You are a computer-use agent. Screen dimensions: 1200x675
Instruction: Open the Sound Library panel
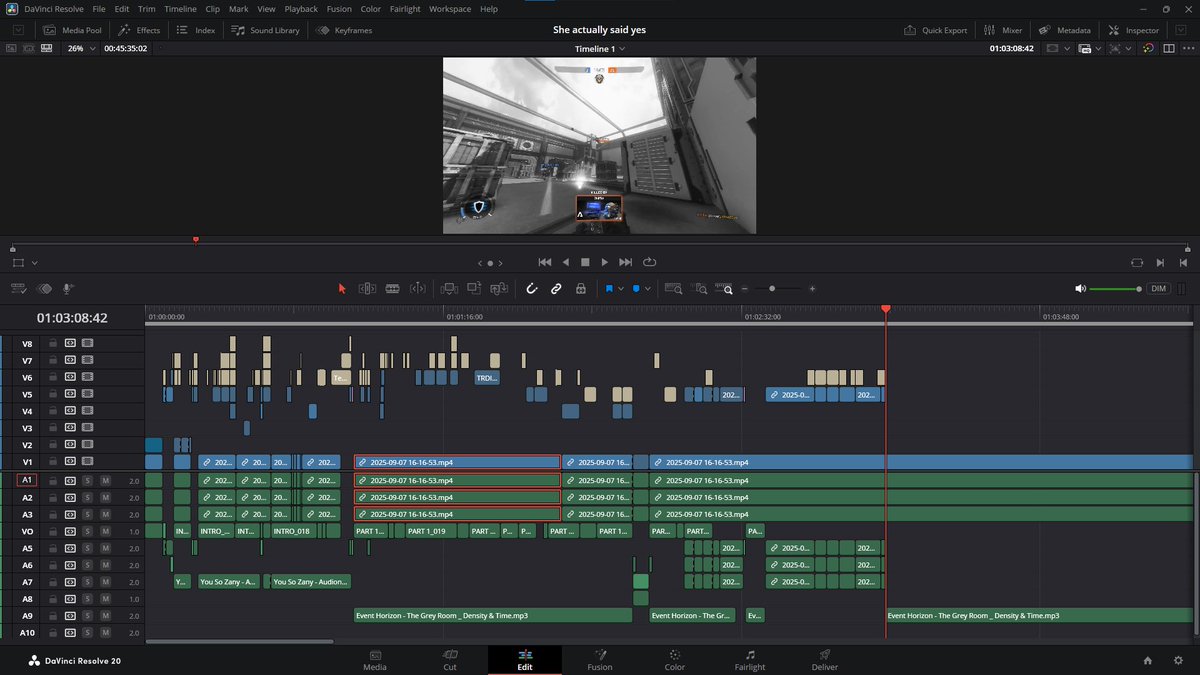coord(265,30)
